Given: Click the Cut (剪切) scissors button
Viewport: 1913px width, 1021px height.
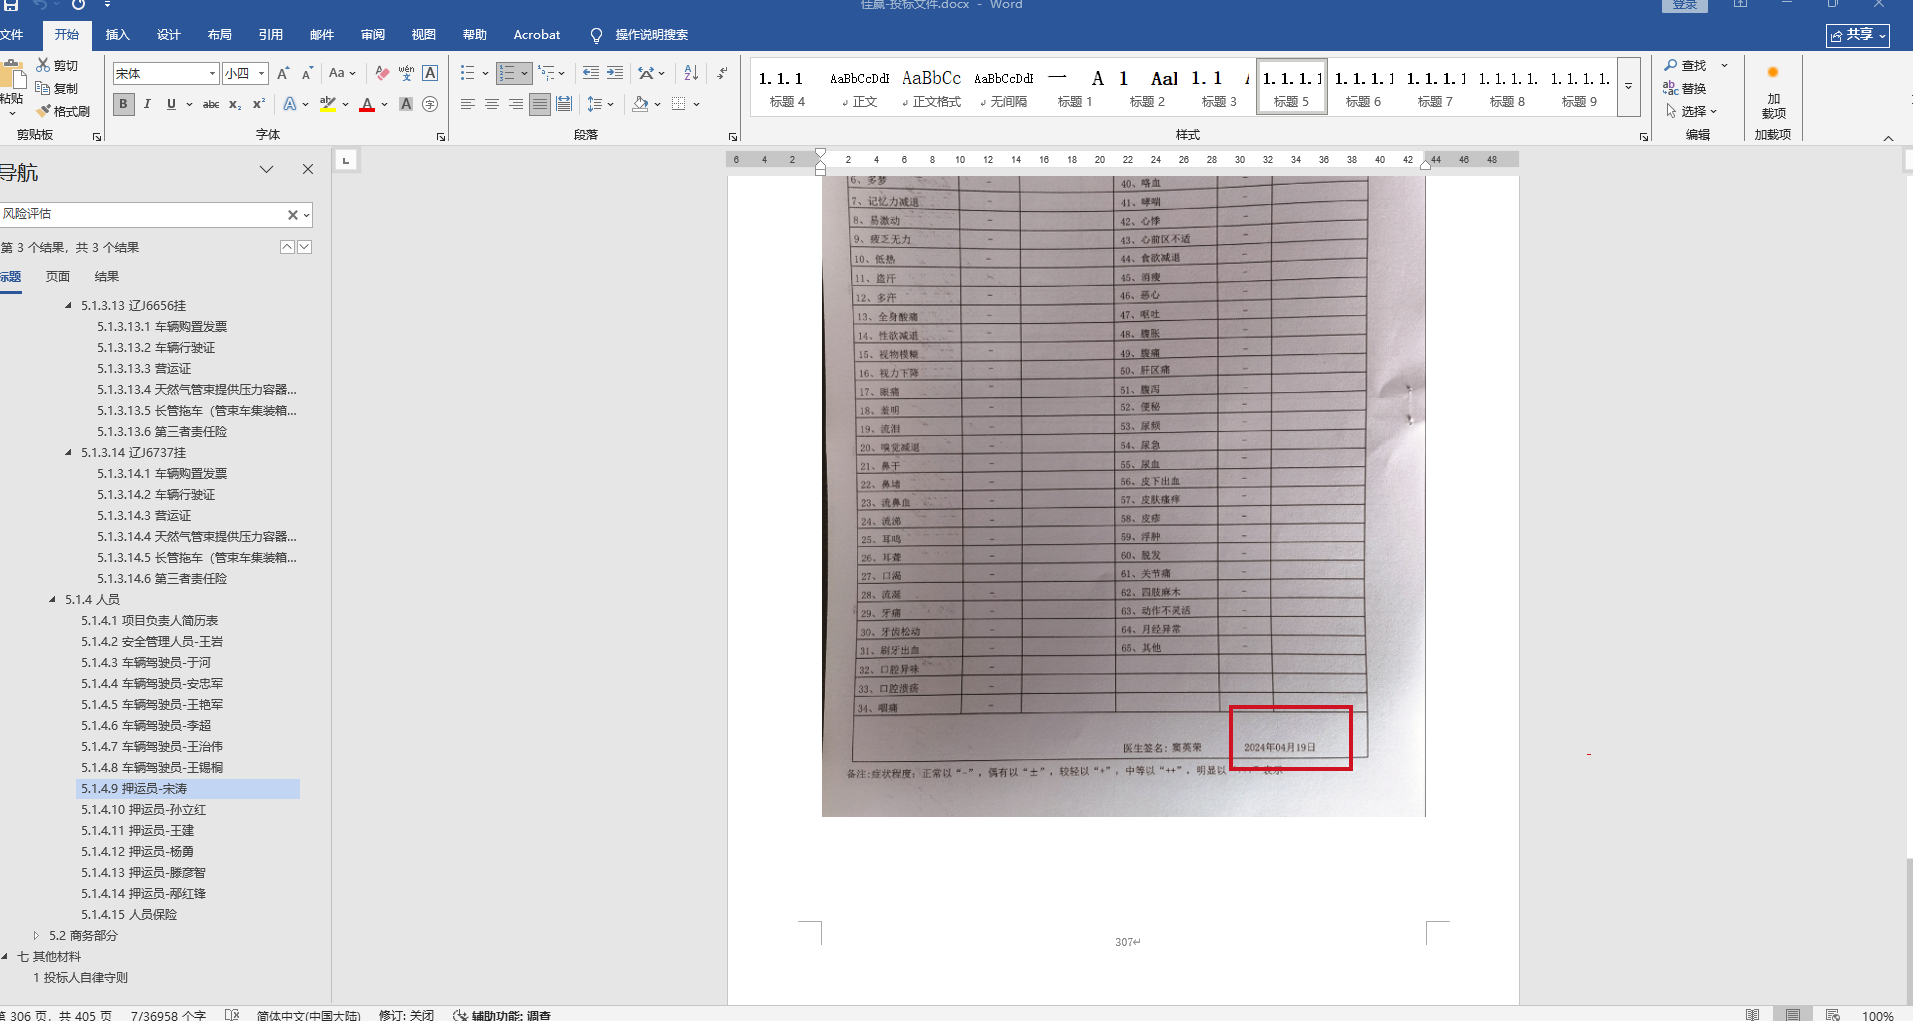Looking at the screenshot, I should (x=57, y=65).
